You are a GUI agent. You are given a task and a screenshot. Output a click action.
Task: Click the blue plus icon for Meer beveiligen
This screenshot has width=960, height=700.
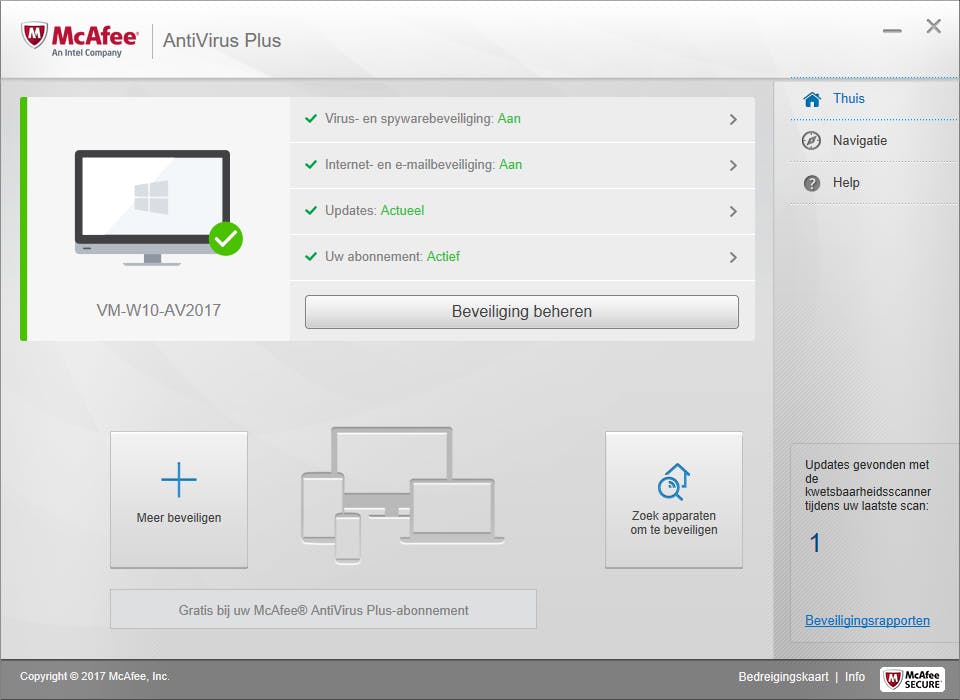click(179, 479)
